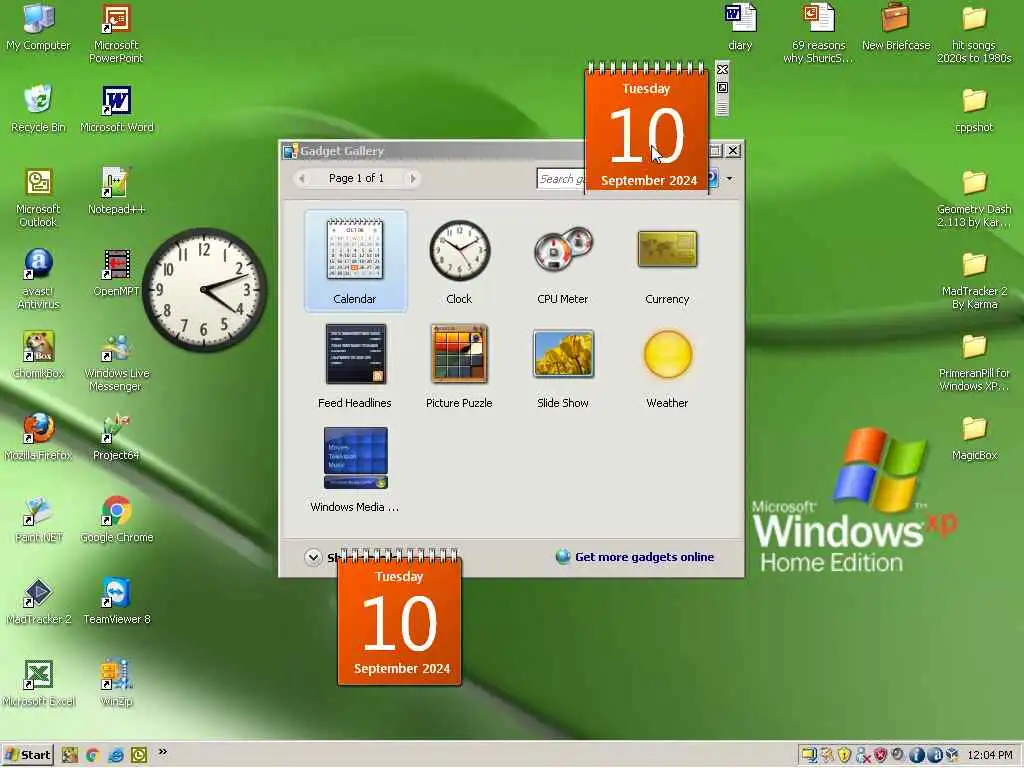Screen dimensions: 1024x768
Task: Select the Clock gadget in the gallery
Action: click(459, 261)
